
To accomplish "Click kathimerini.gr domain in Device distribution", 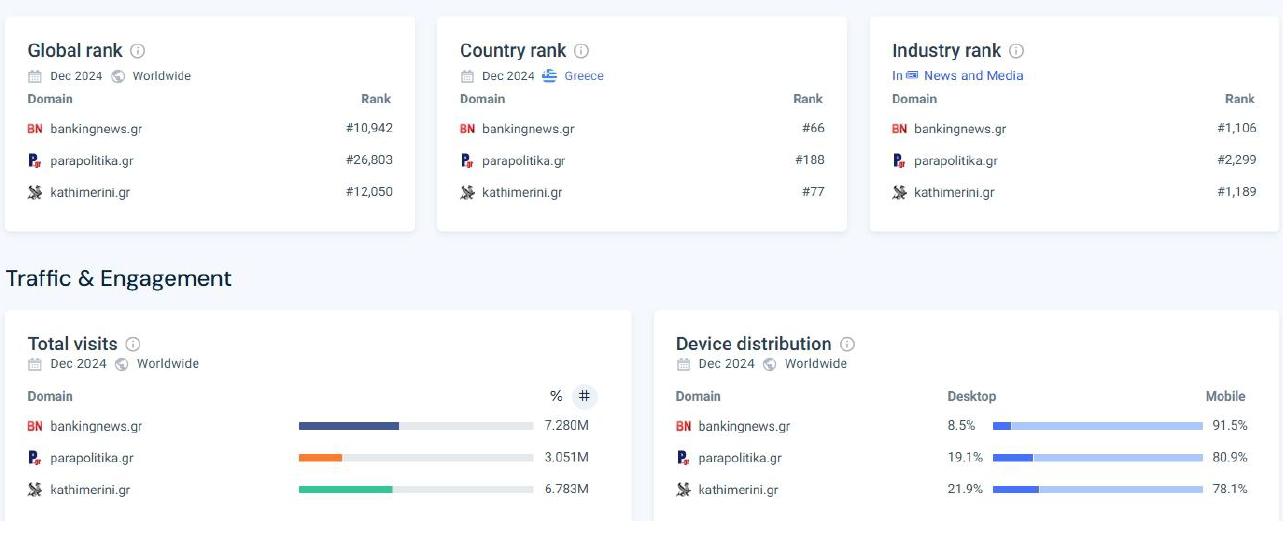I will pos(738,490).
